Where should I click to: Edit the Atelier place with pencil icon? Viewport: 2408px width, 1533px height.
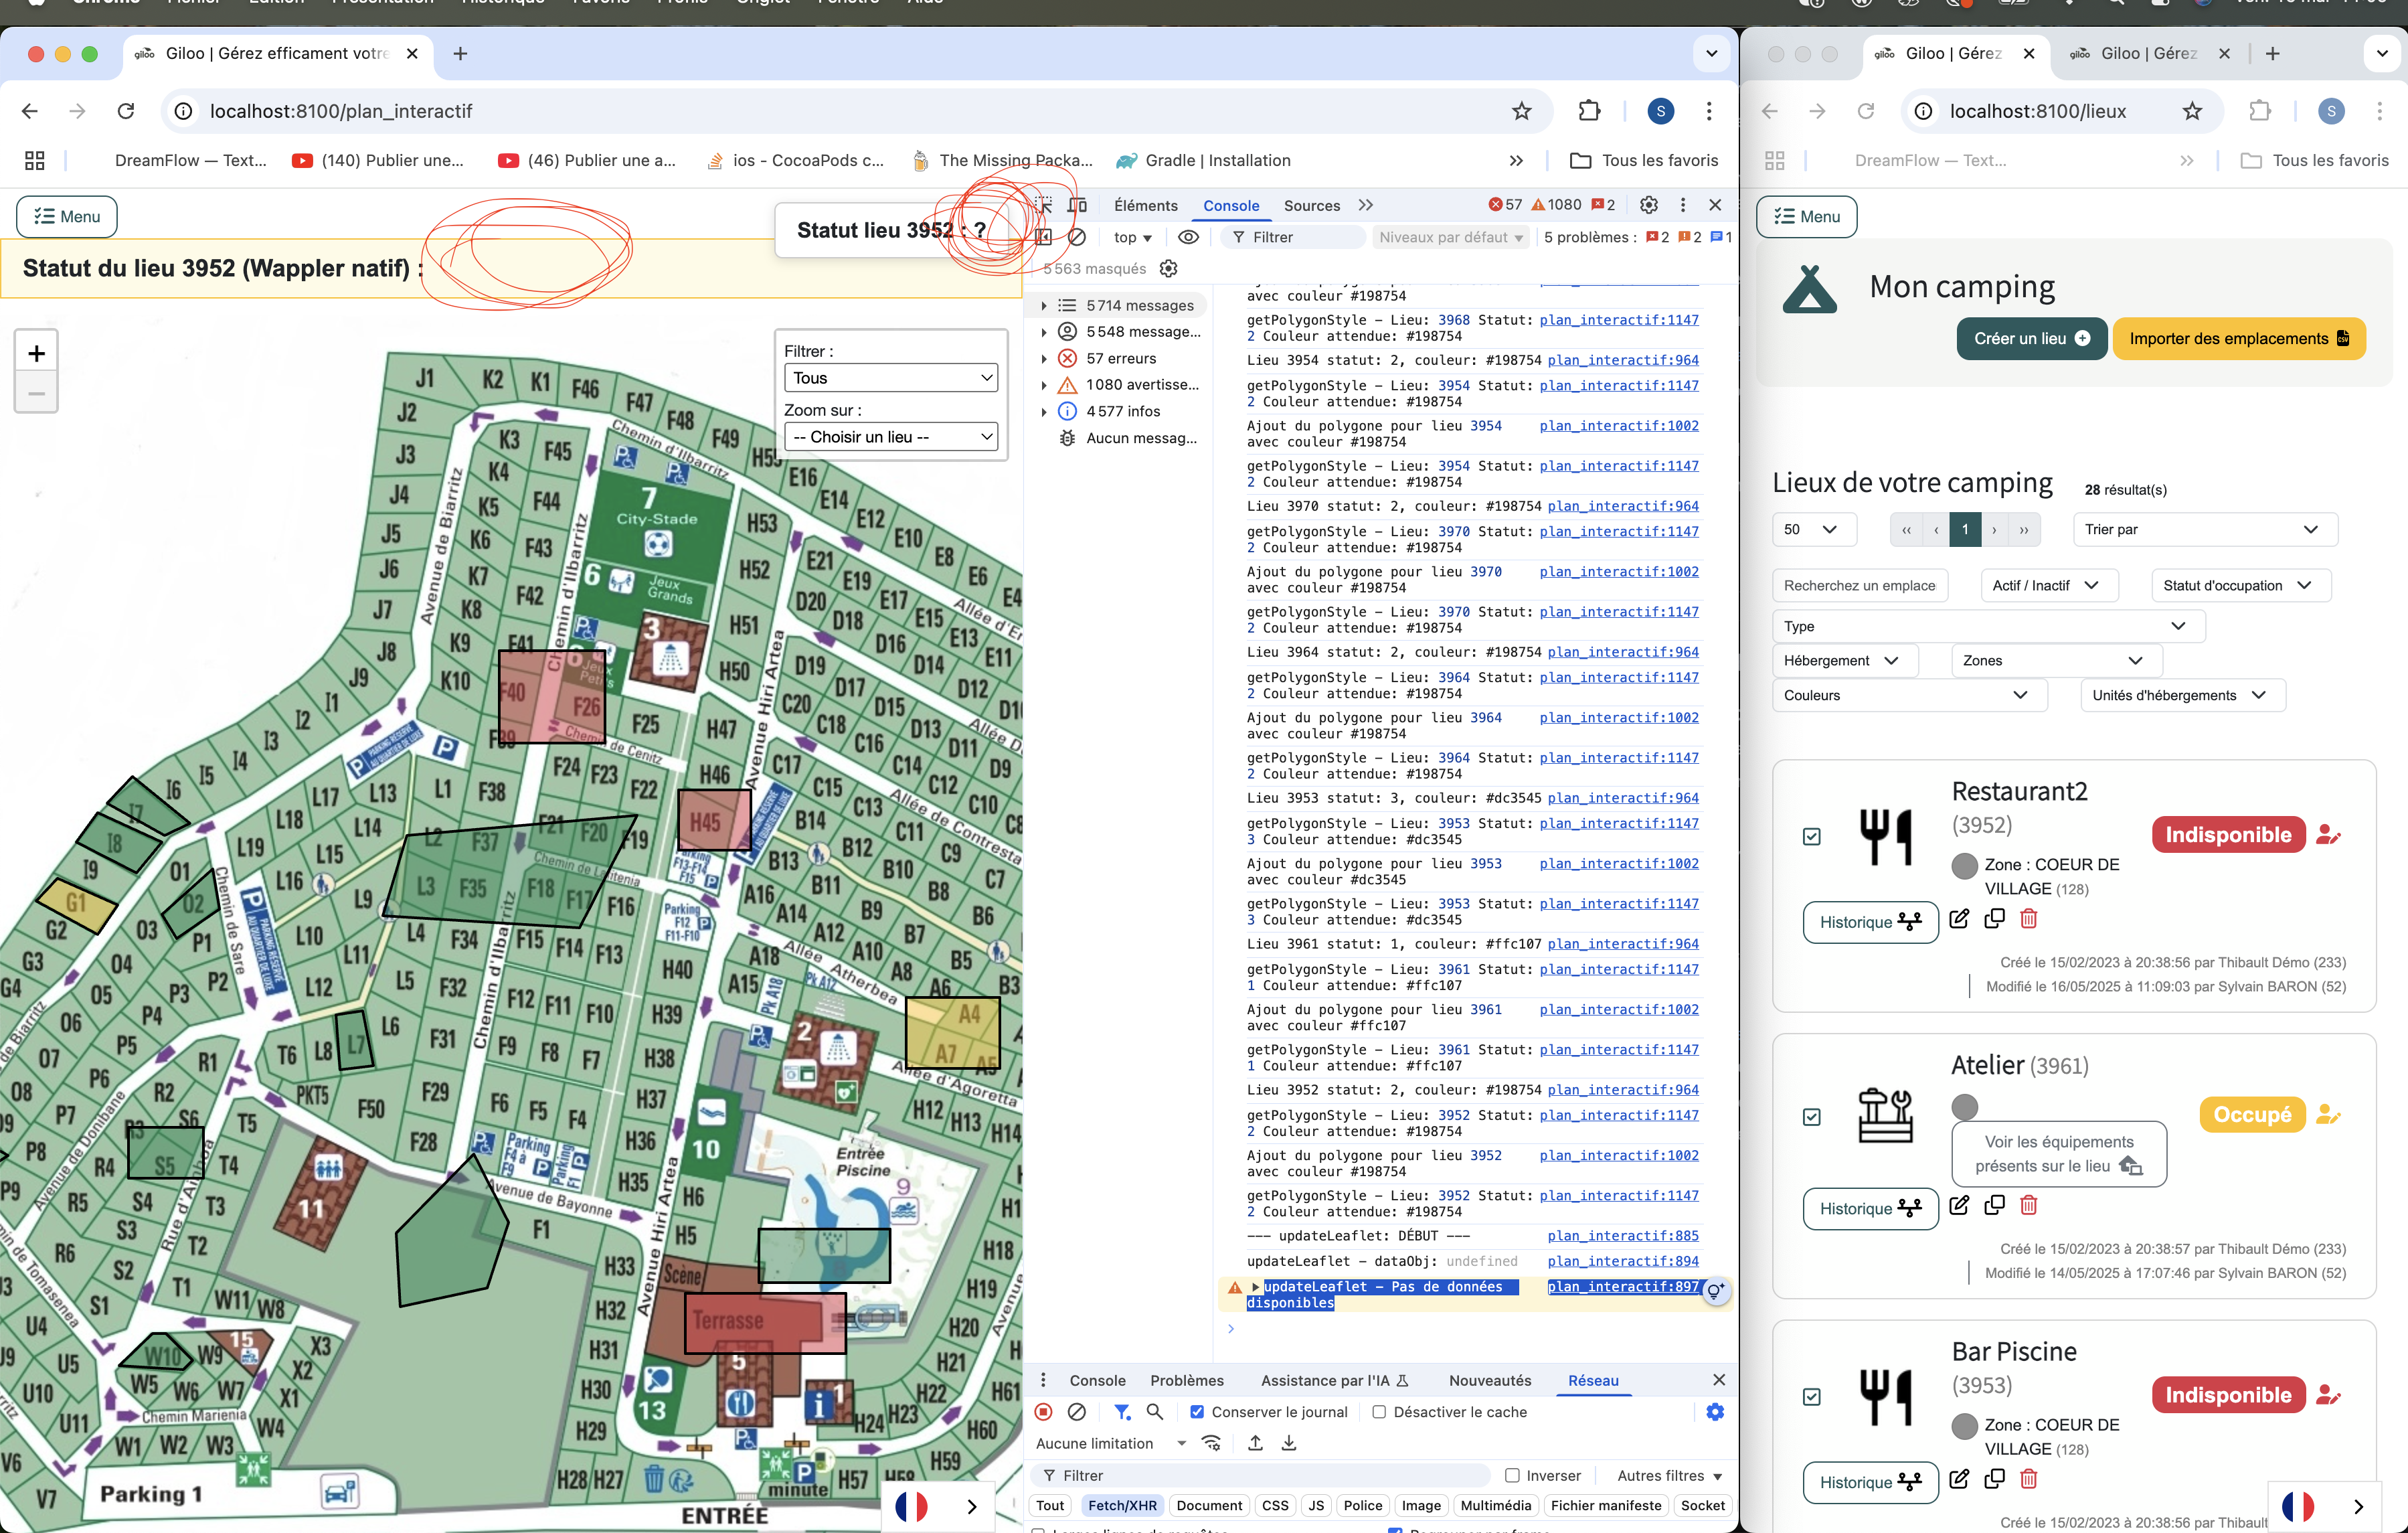click(1959, 1205)
